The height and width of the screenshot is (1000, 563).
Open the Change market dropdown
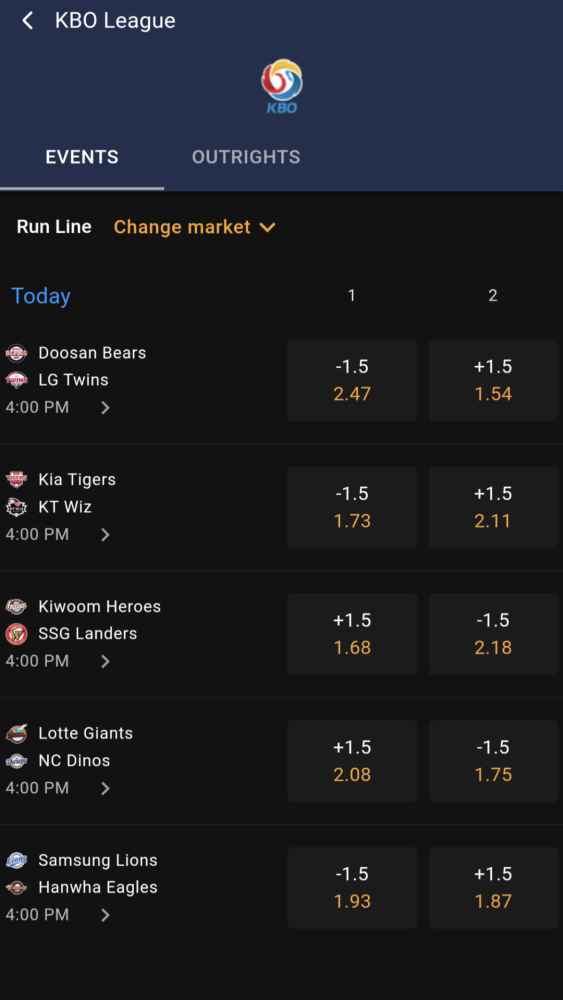pyautogui.click(x=194, y=227)
